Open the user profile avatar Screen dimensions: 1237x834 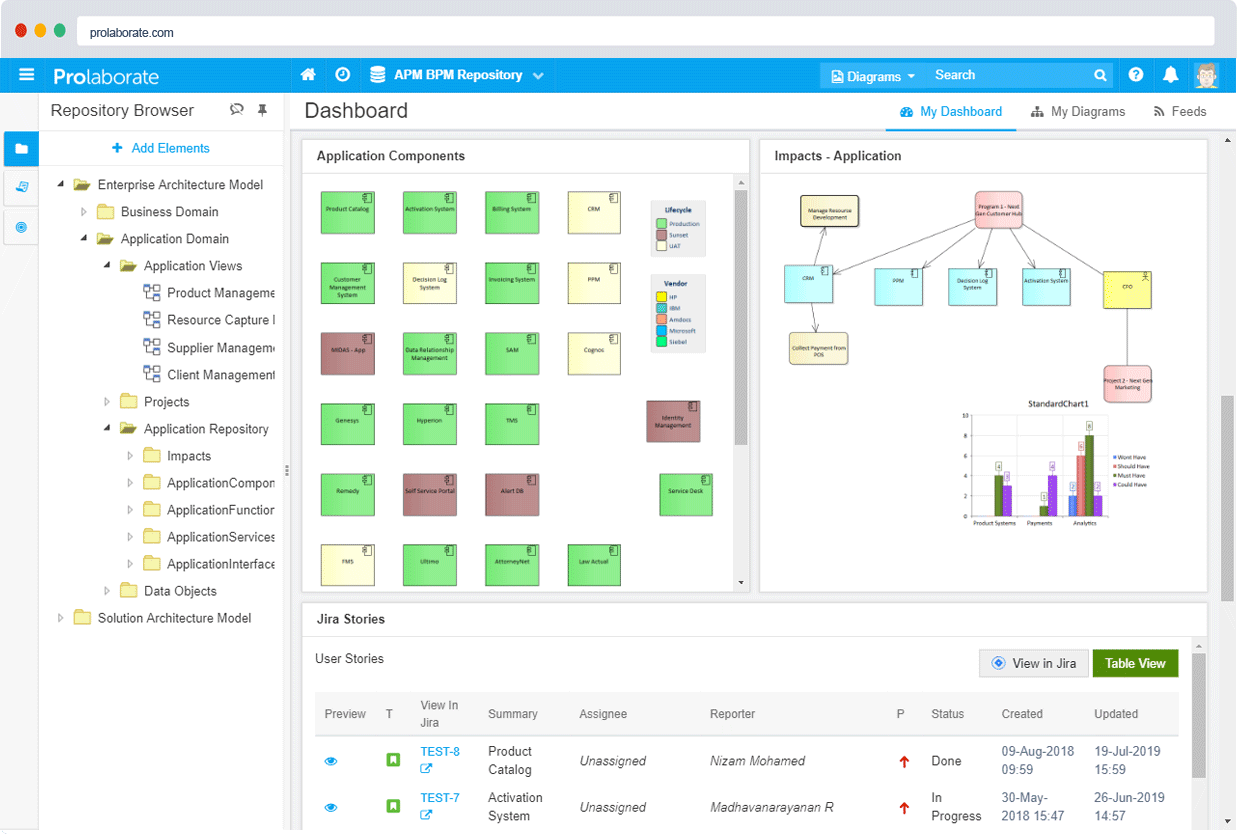pos(1207,75)
